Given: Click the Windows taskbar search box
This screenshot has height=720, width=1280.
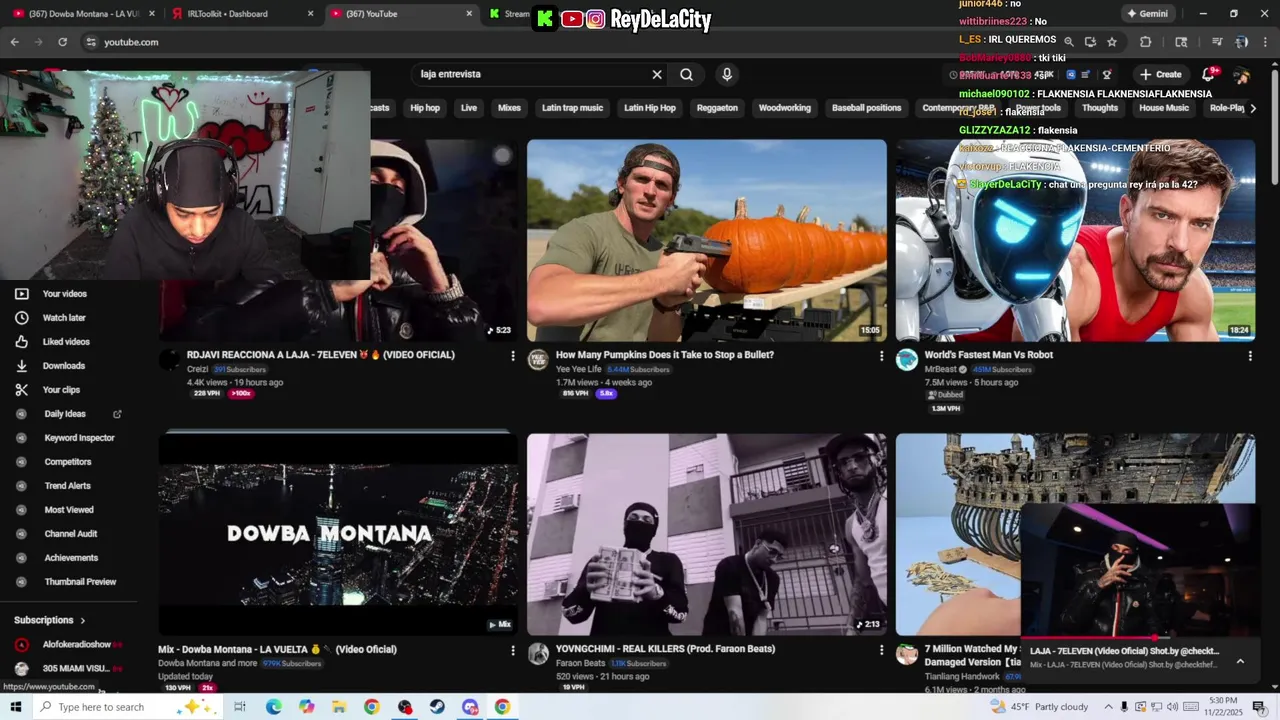Looking at the screenshot, I should [127, 707].
